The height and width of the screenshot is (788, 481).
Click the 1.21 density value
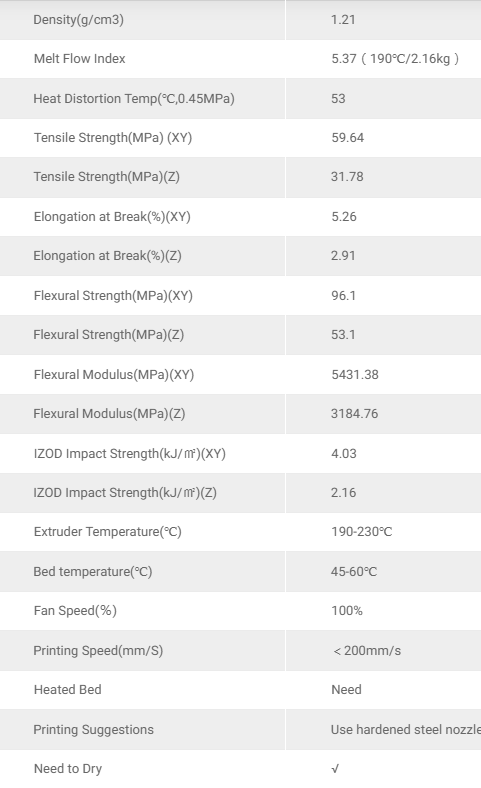point(343,20)
